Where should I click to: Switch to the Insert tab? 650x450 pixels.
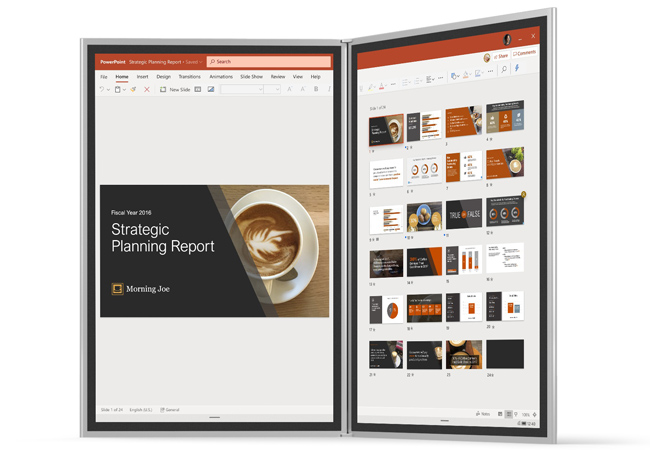[x=143, y=77]
